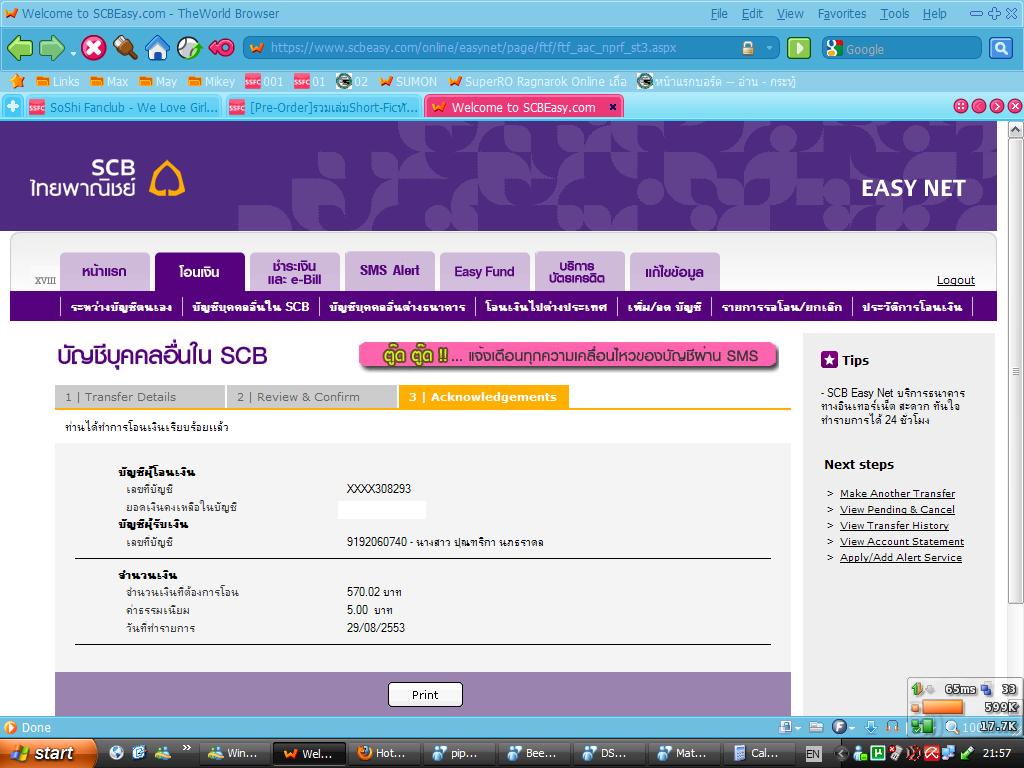Click the Windows start button

(47, 753)
